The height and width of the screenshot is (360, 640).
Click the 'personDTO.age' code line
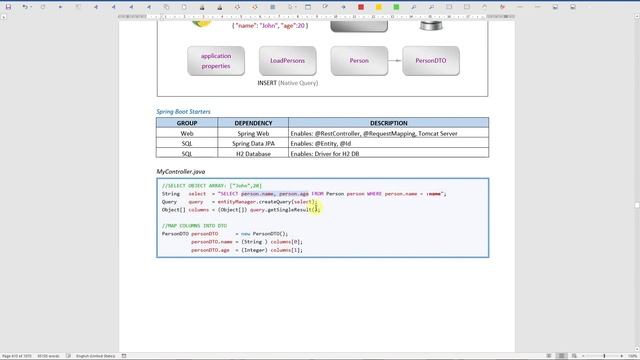pos(247,250)
